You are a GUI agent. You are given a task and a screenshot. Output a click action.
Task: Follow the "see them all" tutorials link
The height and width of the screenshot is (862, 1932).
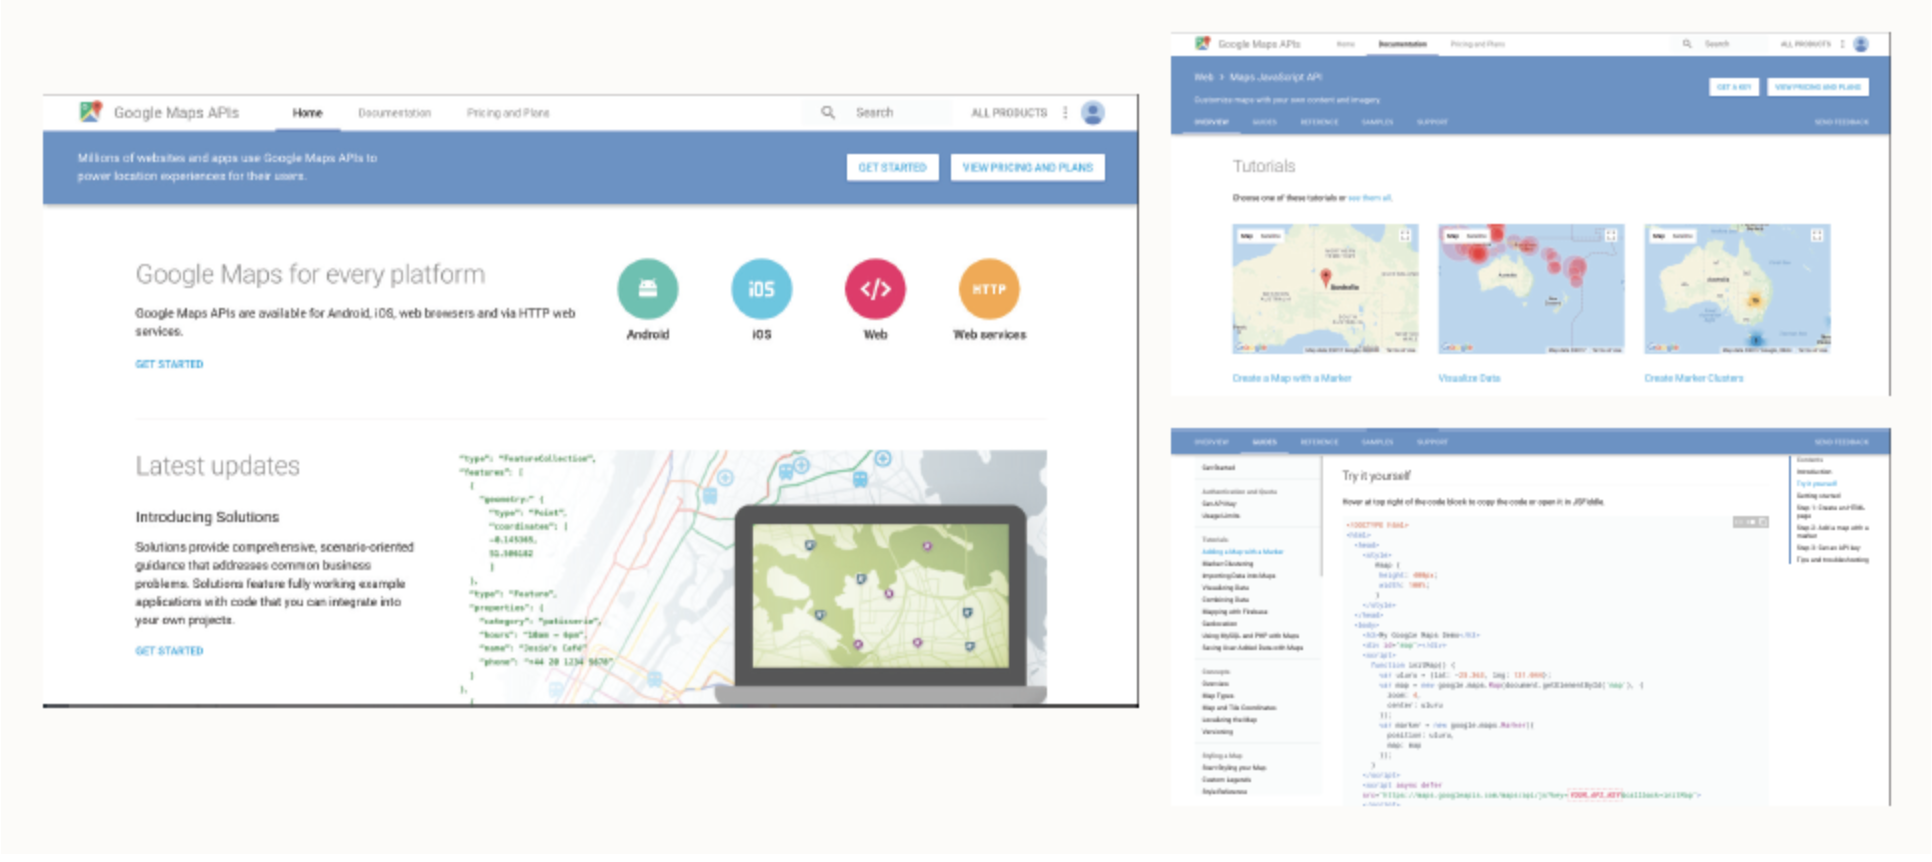click(1370, 198)
